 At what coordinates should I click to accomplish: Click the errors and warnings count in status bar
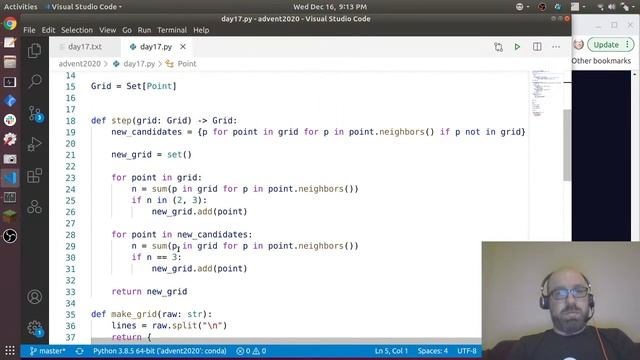(x=251, y=351)
